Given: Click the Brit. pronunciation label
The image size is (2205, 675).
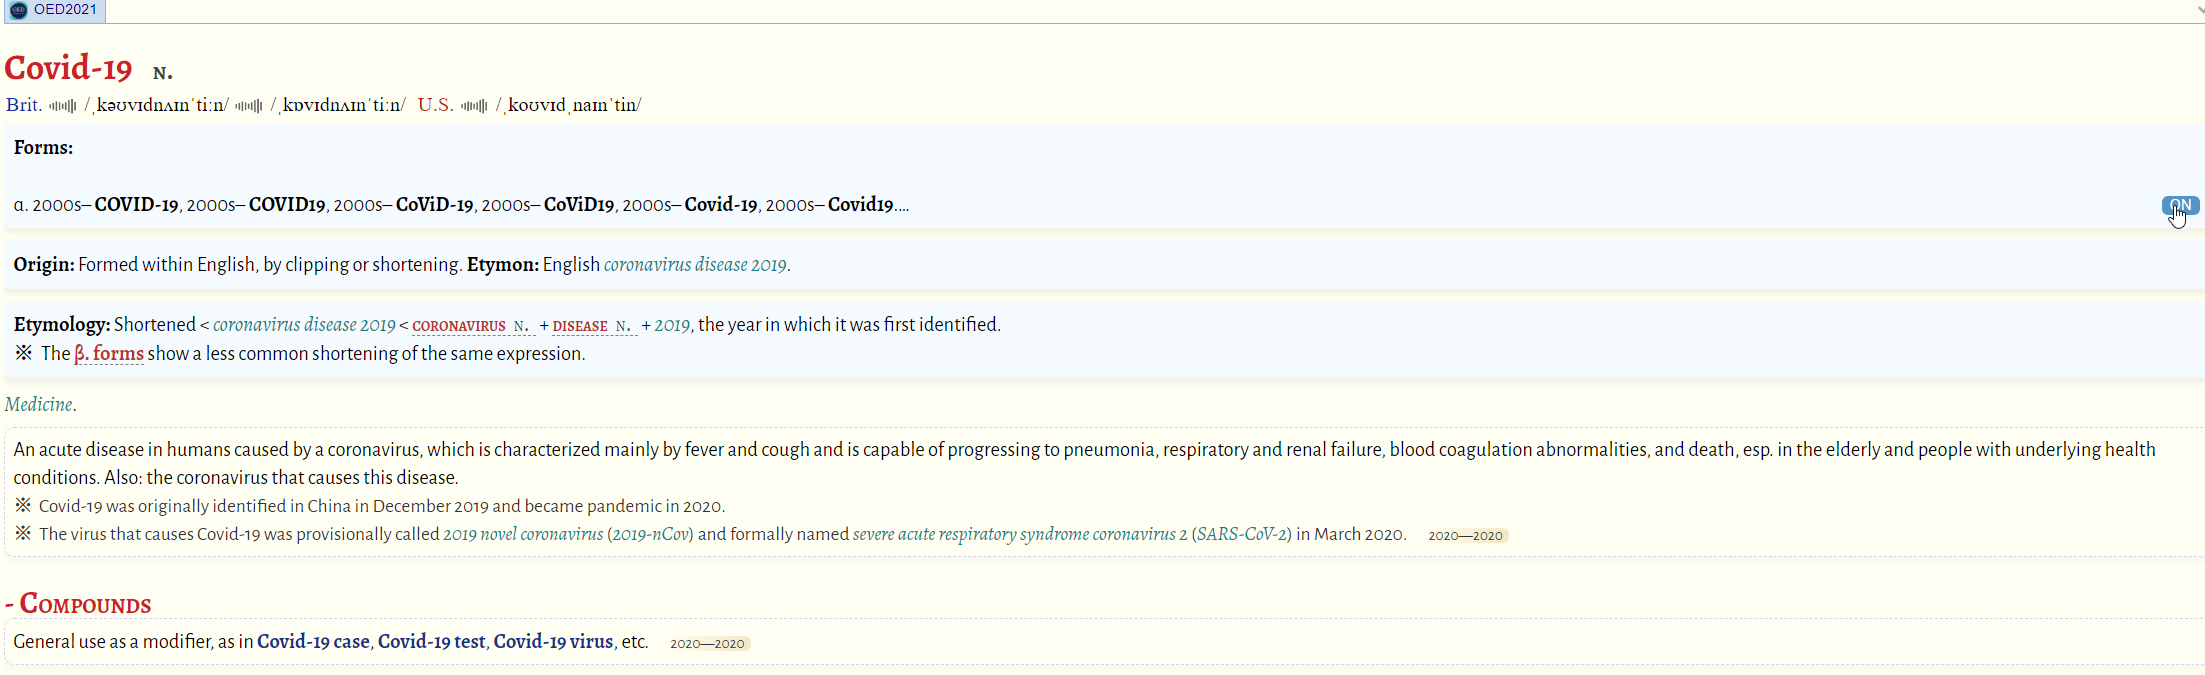Looking at the screenshot, I should click(x=24, y=105).
